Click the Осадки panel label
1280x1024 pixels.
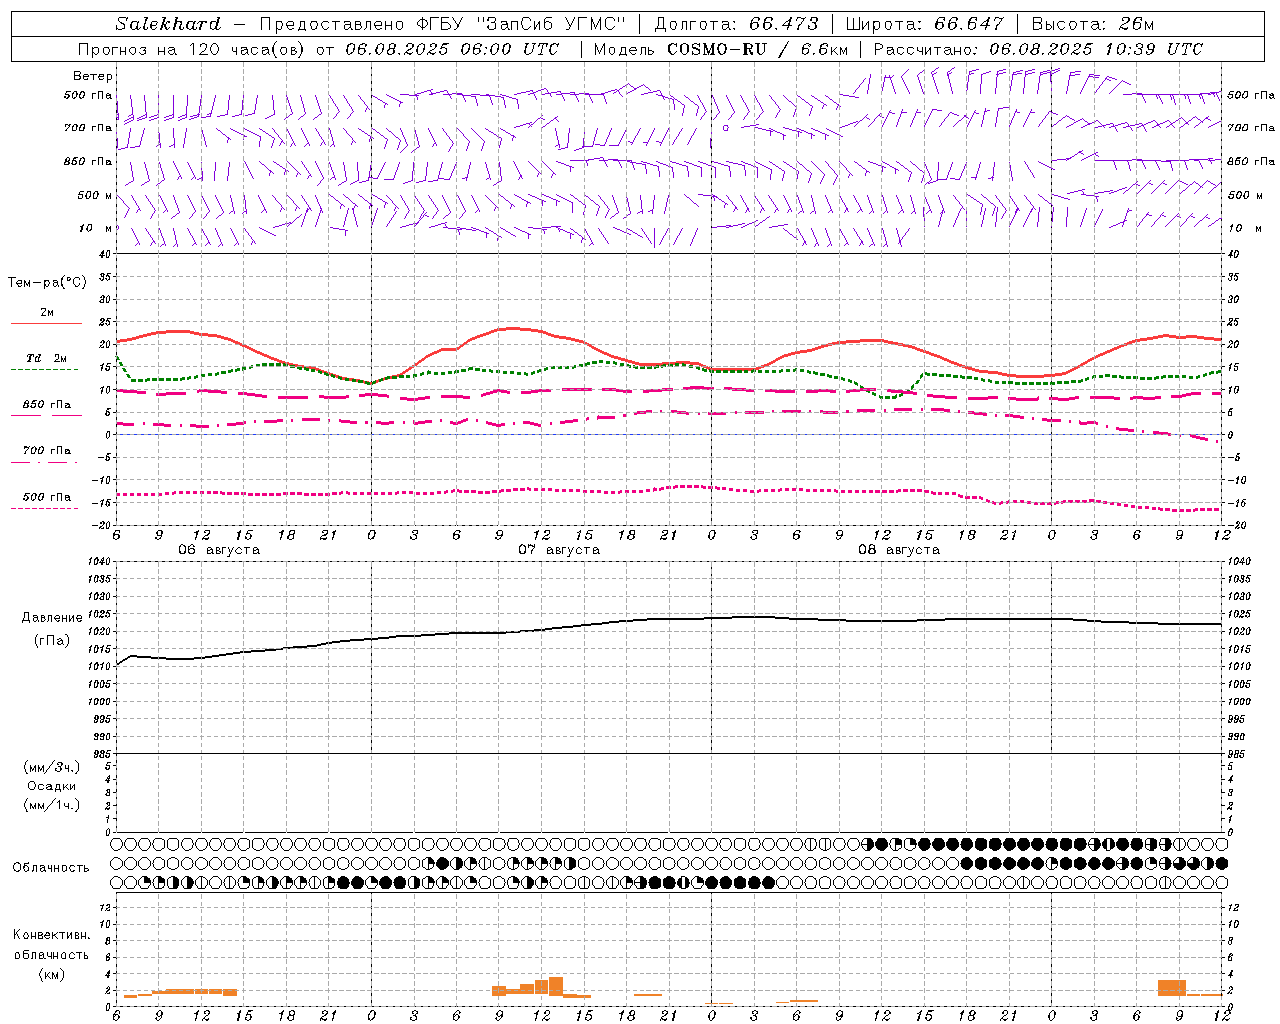point(51,786)
